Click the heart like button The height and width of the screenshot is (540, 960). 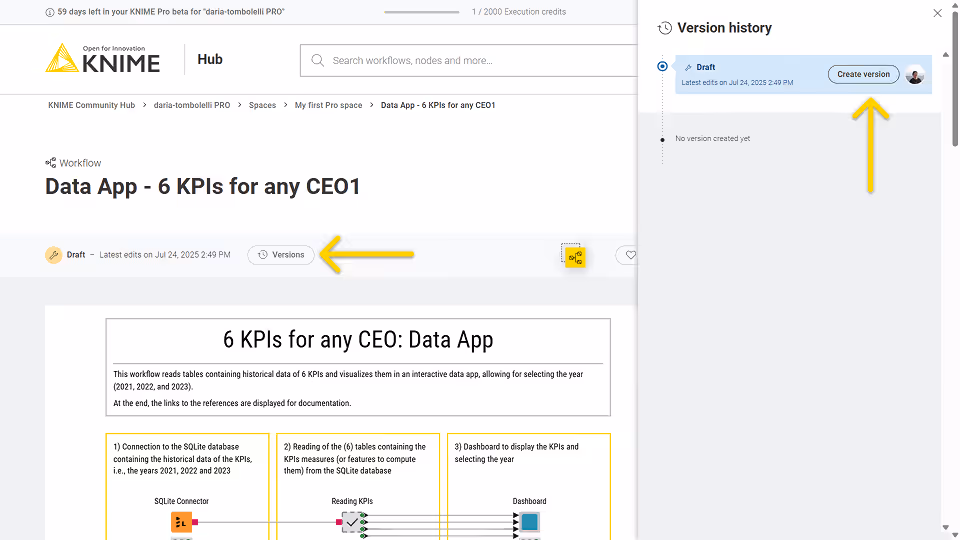click(x=630, y=255)
